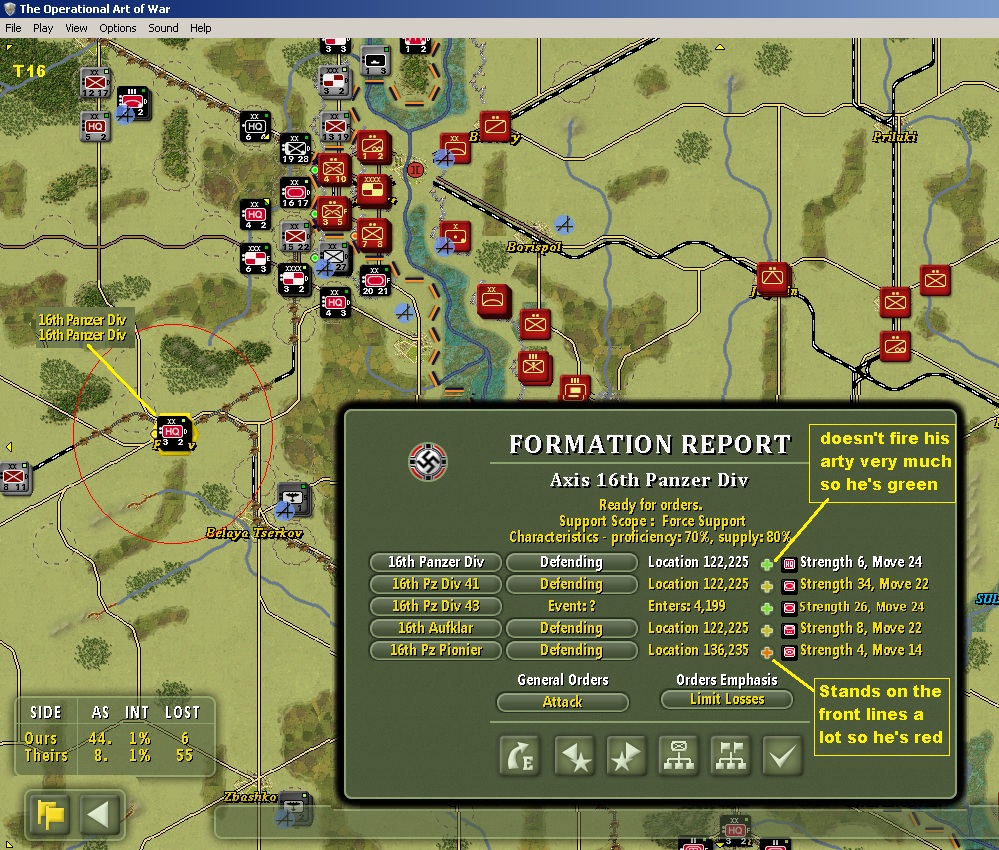
Task: Select the black unit counter numbered 16 17
Action: click(x=295, y=192)
